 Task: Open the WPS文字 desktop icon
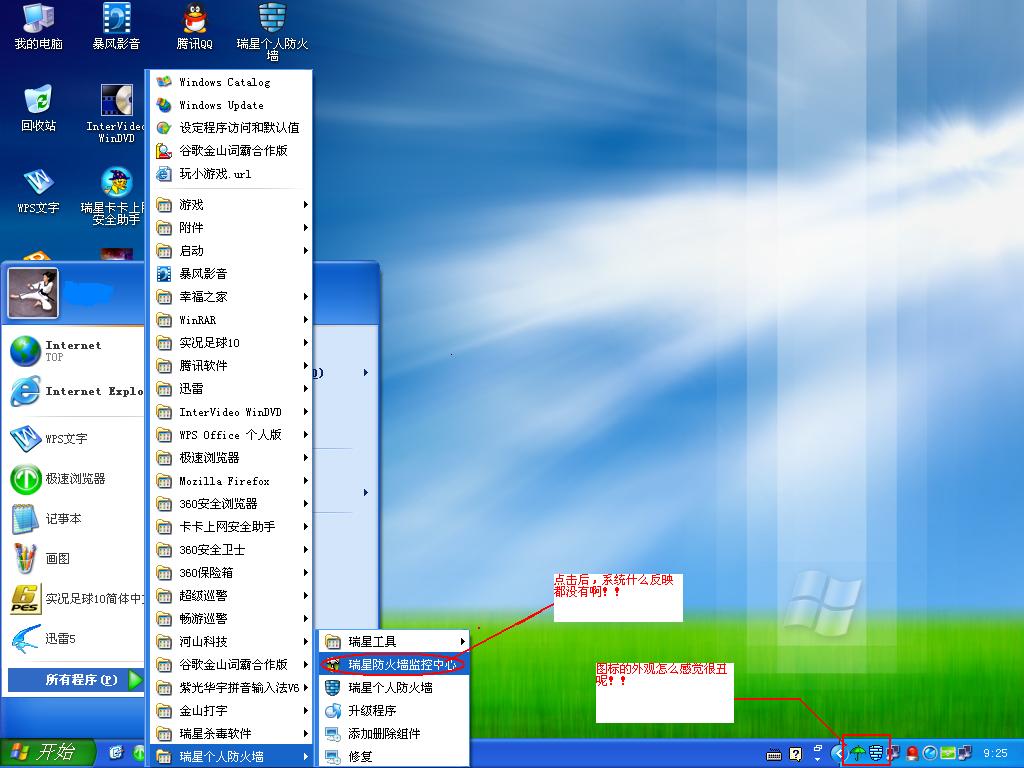(38, 191)
